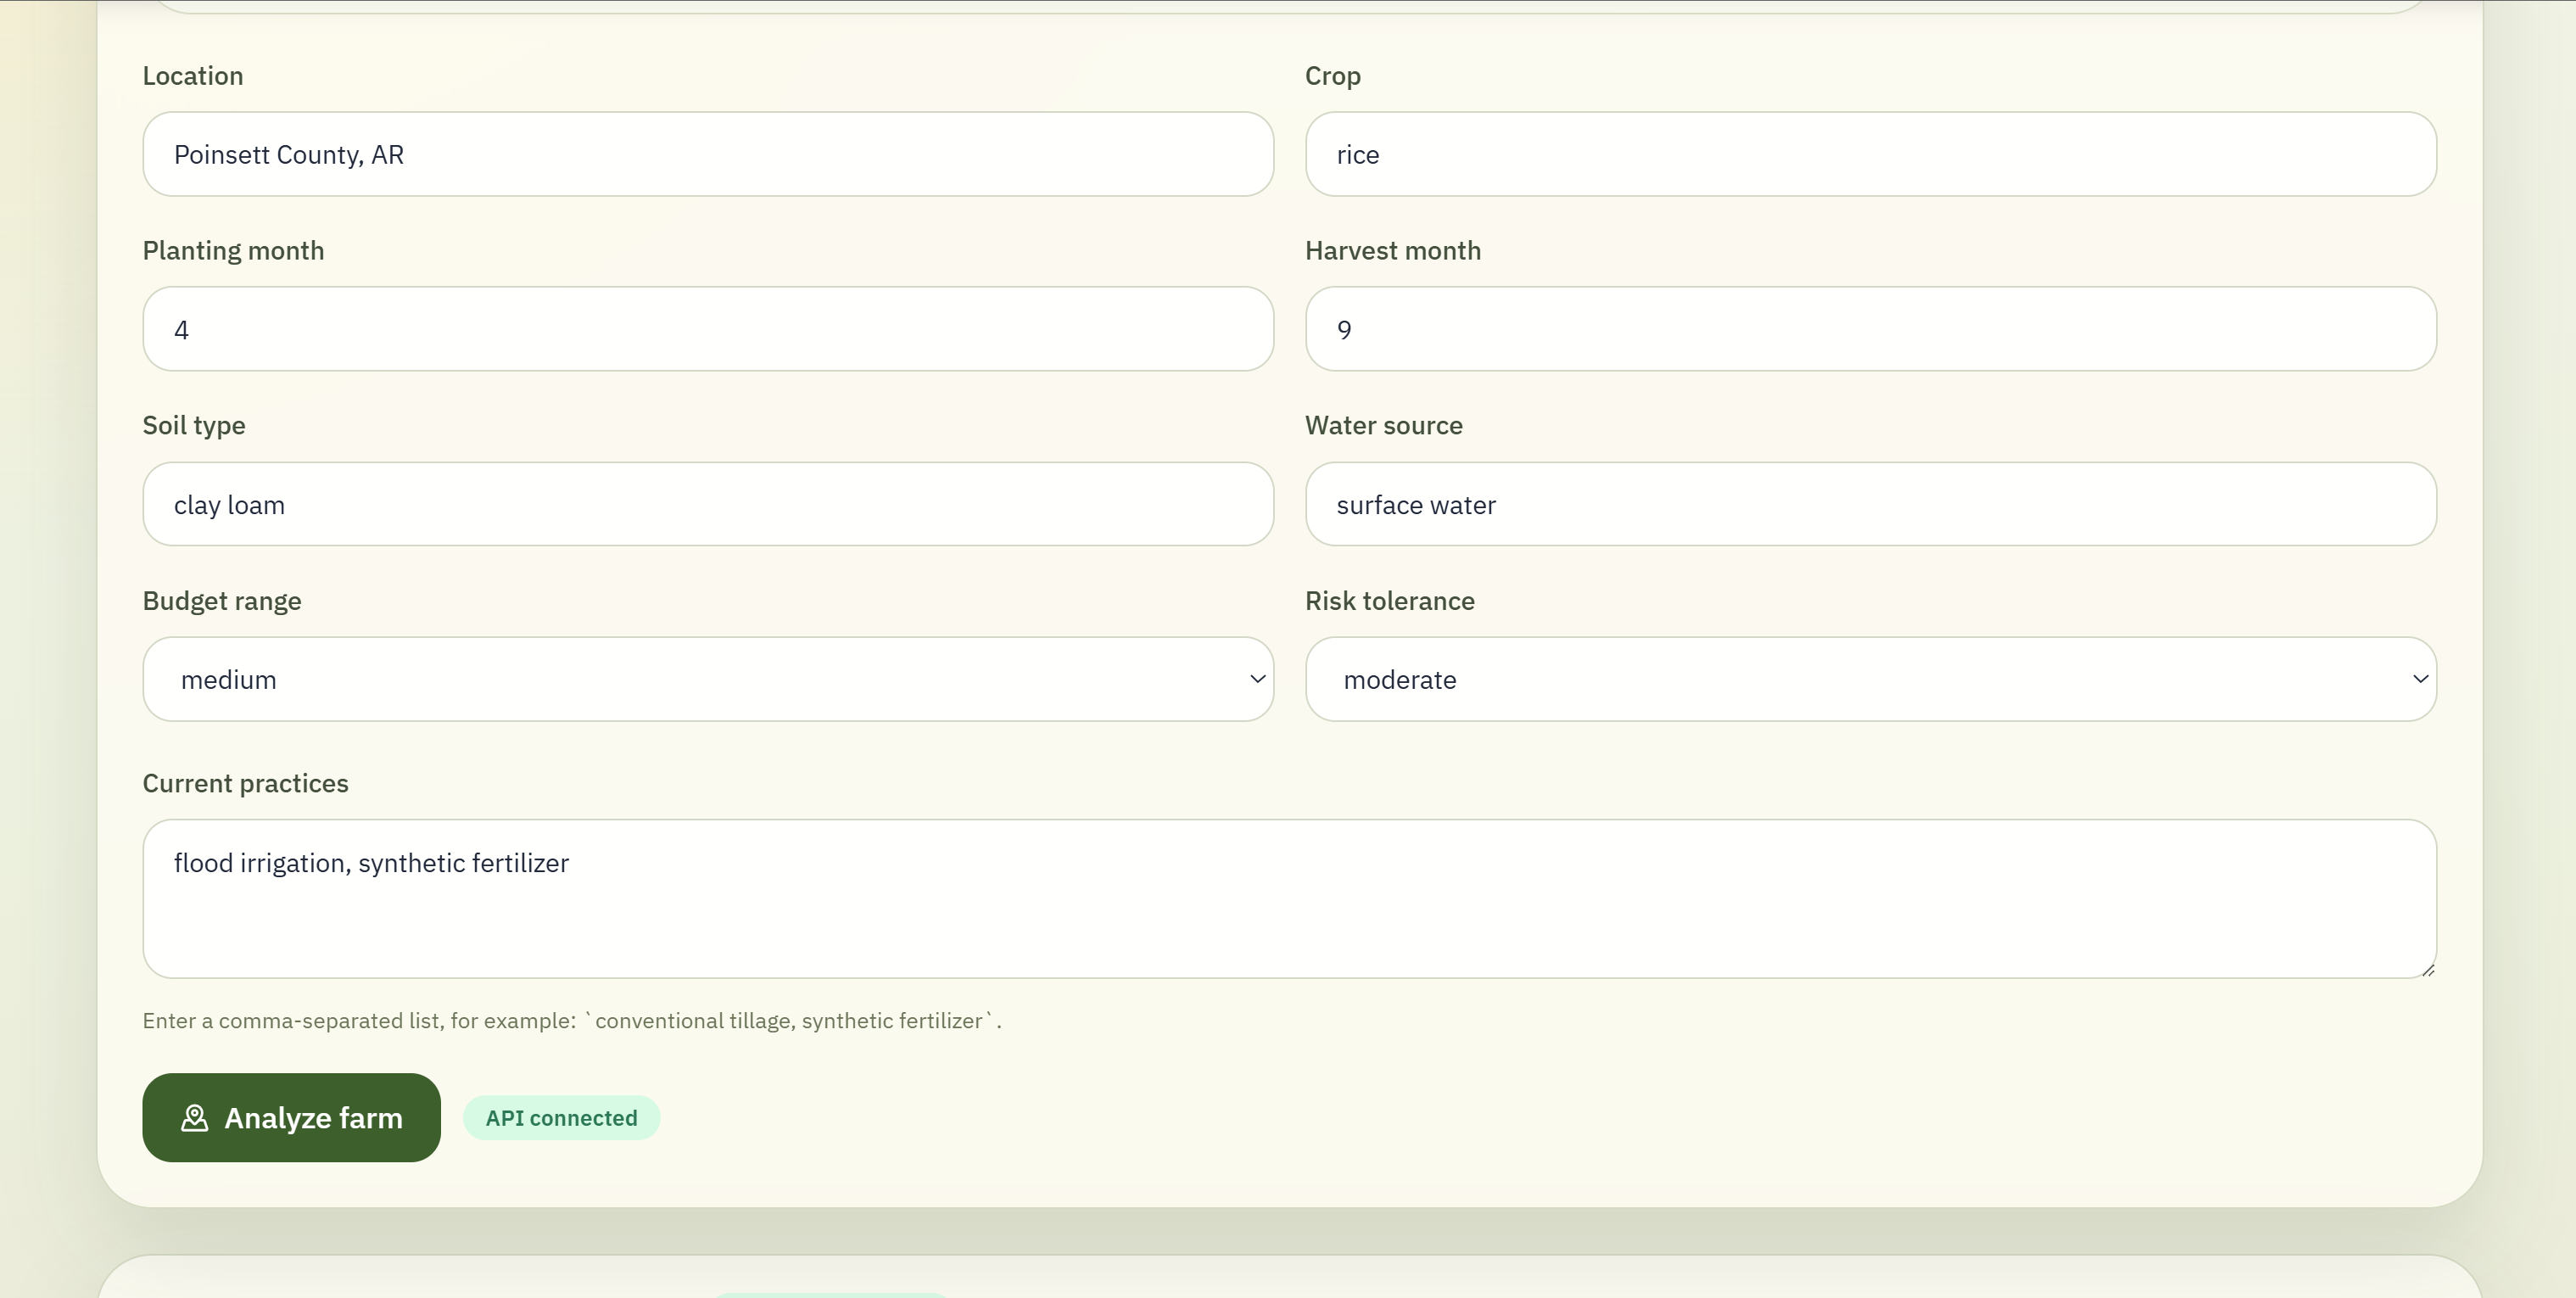Click the Current practices label
Screen dimensions: 2576x1298
pyautogui.click(x=245, y=783)
